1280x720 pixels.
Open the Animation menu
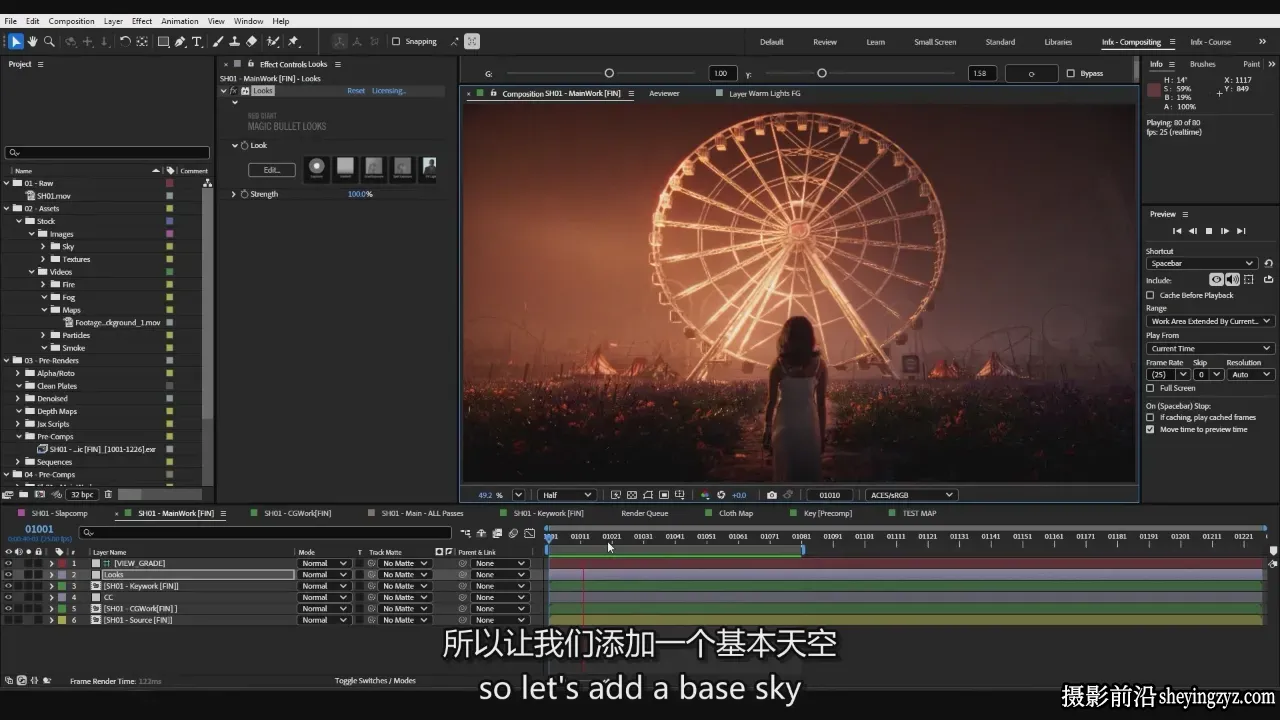[180, 21]
